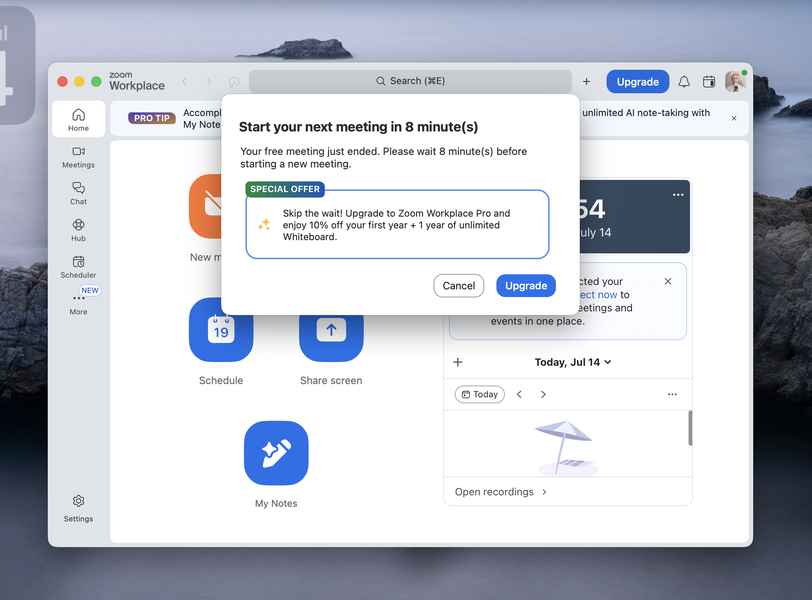Jump to Today in the calendar

tap(480, 394)
